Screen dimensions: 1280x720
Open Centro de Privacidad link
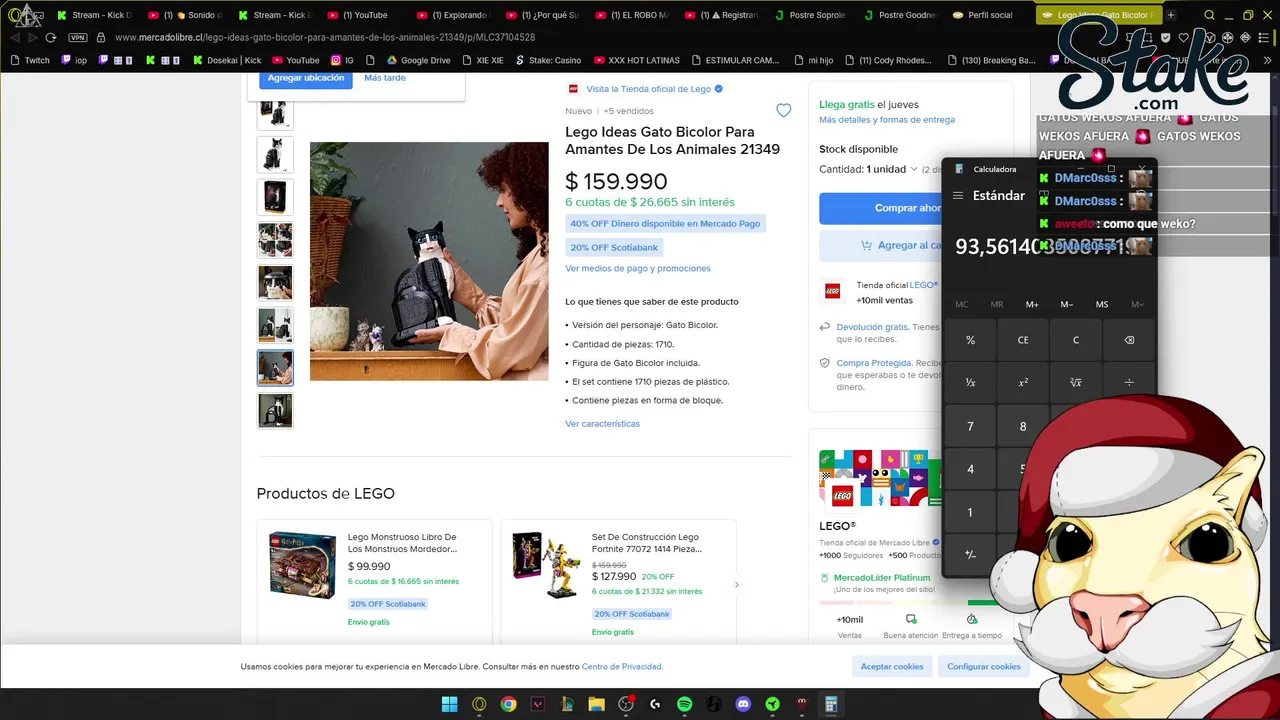622,667
